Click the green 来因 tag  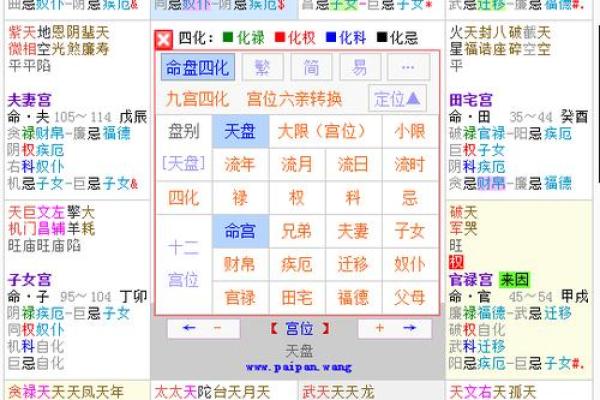pyautogui.click(x=515, y=280)
